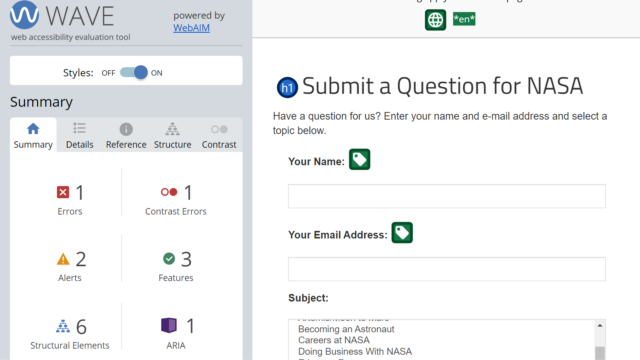Click the red Errors X icon
This screenshot has height=360, width=640.
click(63, 192)
